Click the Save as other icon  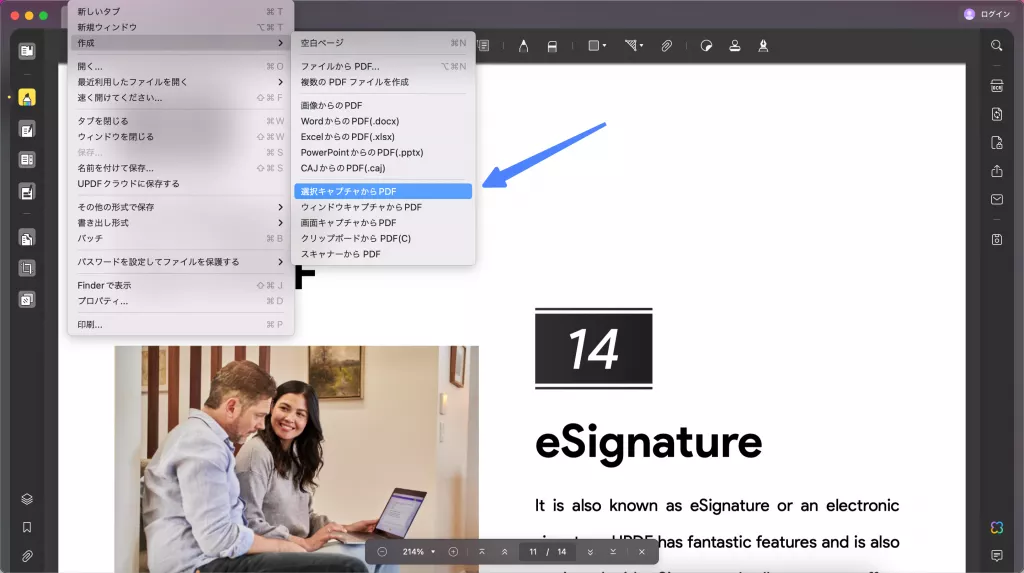pyautogui.click(x=997, y=240)
